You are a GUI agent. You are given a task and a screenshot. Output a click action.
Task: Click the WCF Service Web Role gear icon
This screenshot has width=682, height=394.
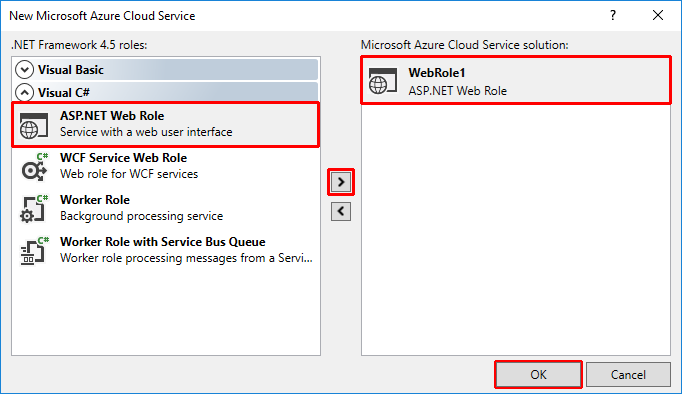click(34, 167)
